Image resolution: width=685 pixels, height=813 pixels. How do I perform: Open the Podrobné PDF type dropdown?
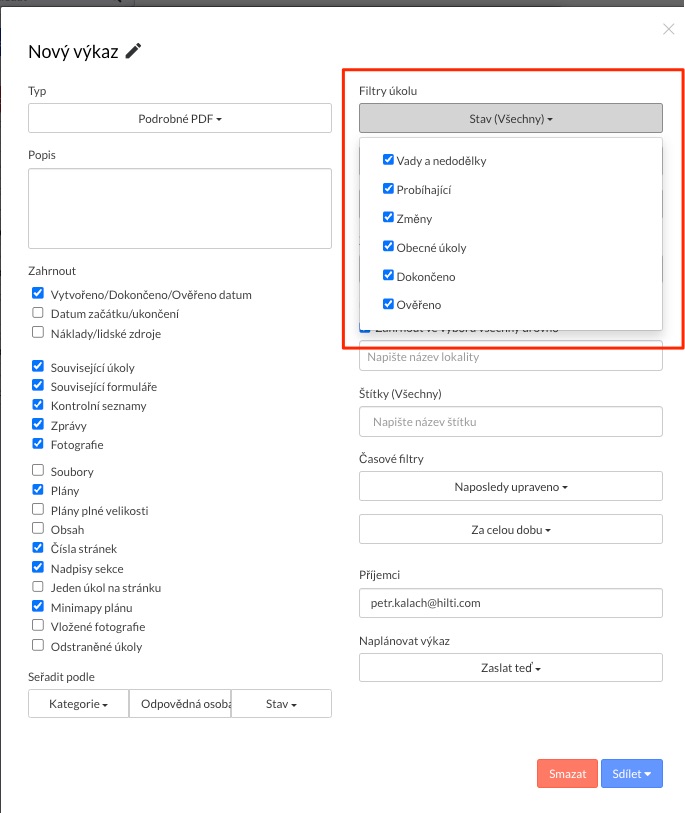pos(179,118)
